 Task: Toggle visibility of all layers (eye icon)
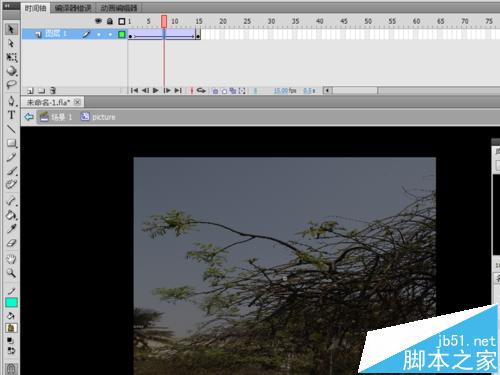point(98,21)
